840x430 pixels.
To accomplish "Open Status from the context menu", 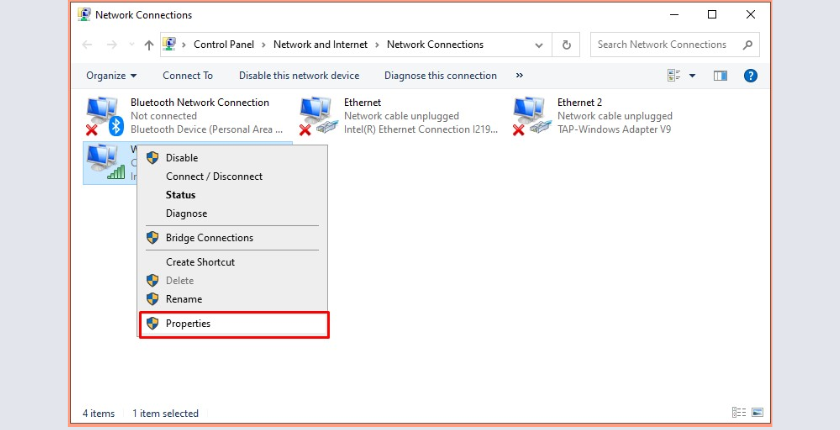I will pos(234,195).
